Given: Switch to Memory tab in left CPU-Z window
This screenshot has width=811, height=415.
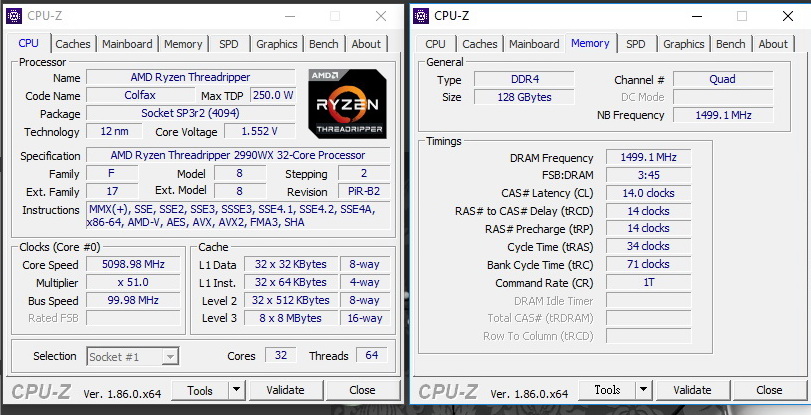Looking at the screenshot, I should [x=183, y=44].
